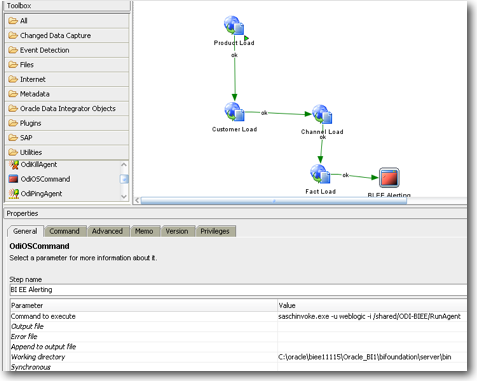This screenshot has height=381, width=477.
Task: Collapse the Utilities toolbox group
Action: pos(67,152)
